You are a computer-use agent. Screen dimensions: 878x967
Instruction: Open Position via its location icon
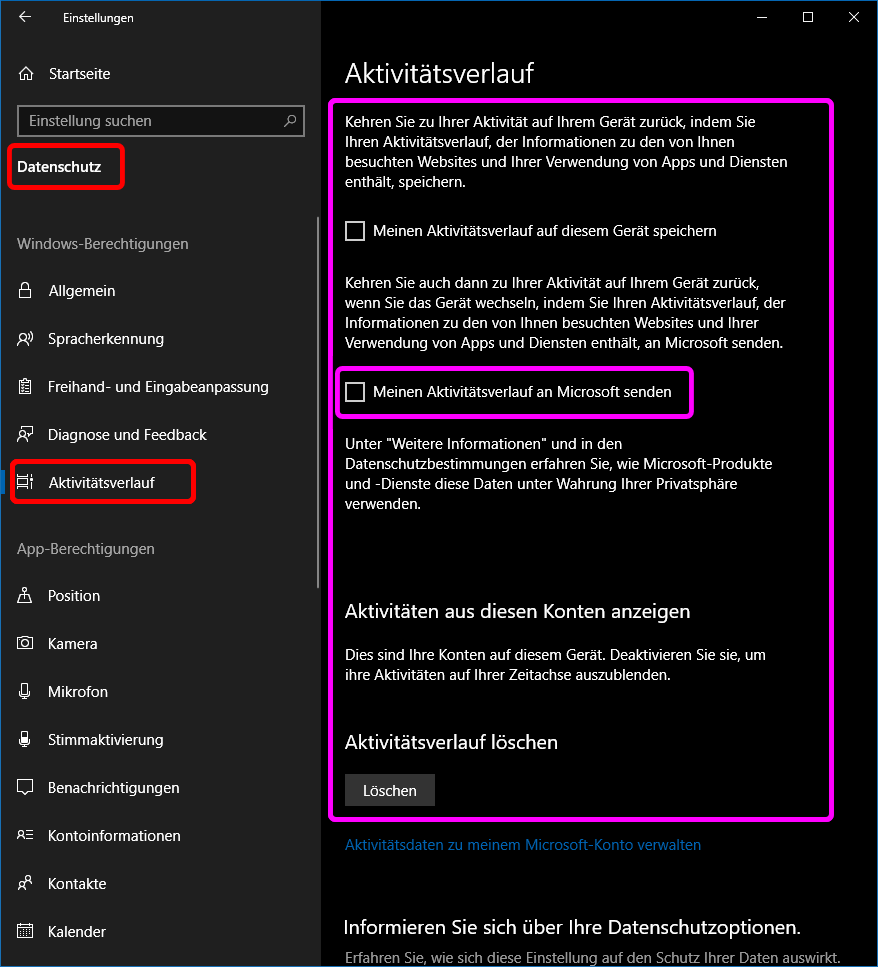[26, 596]
